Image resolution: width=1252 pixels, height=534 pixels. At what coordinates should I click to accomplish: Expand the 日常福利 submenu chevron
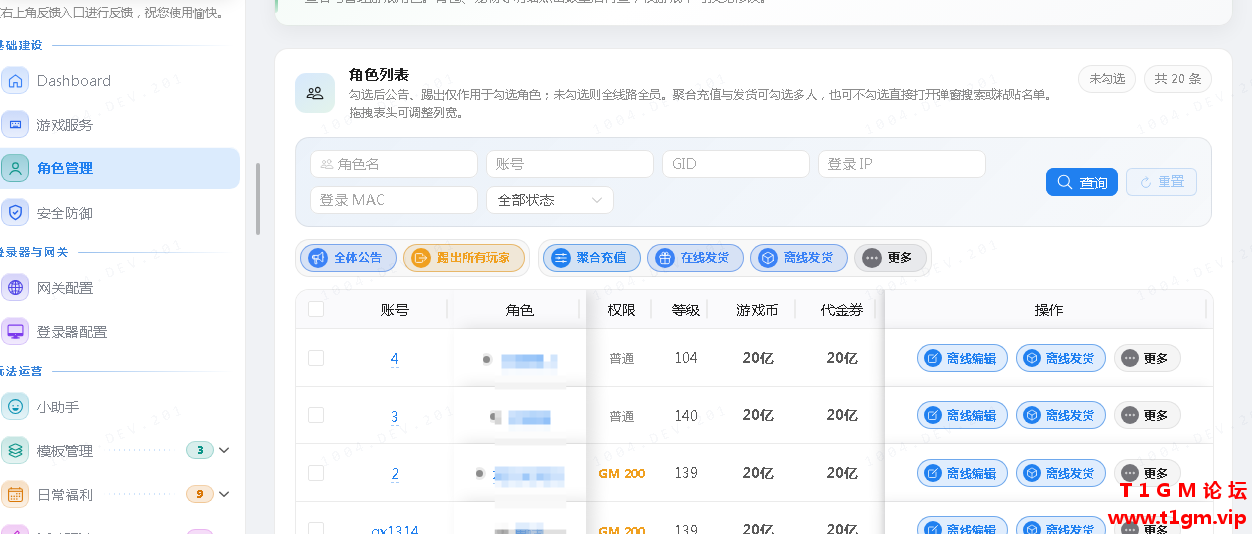[224, 494]
